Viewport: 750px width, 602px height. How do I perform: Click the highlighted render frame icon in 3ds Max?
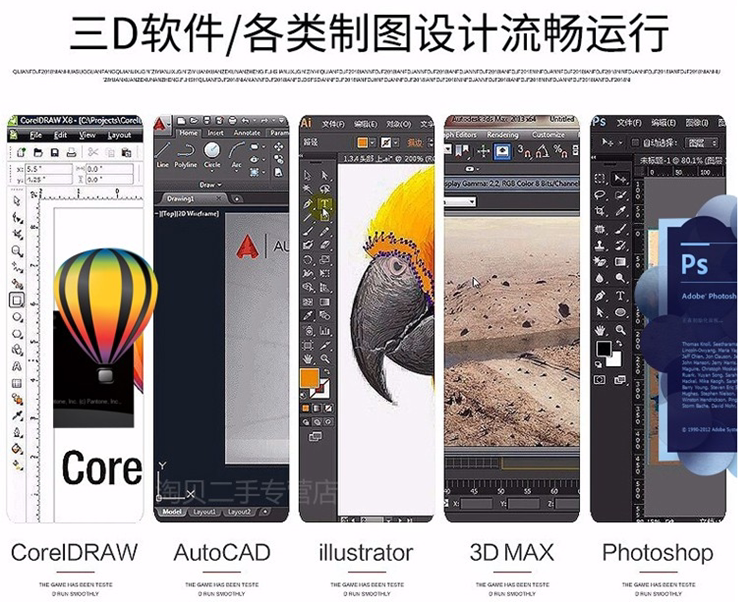(x=502, y=152)
